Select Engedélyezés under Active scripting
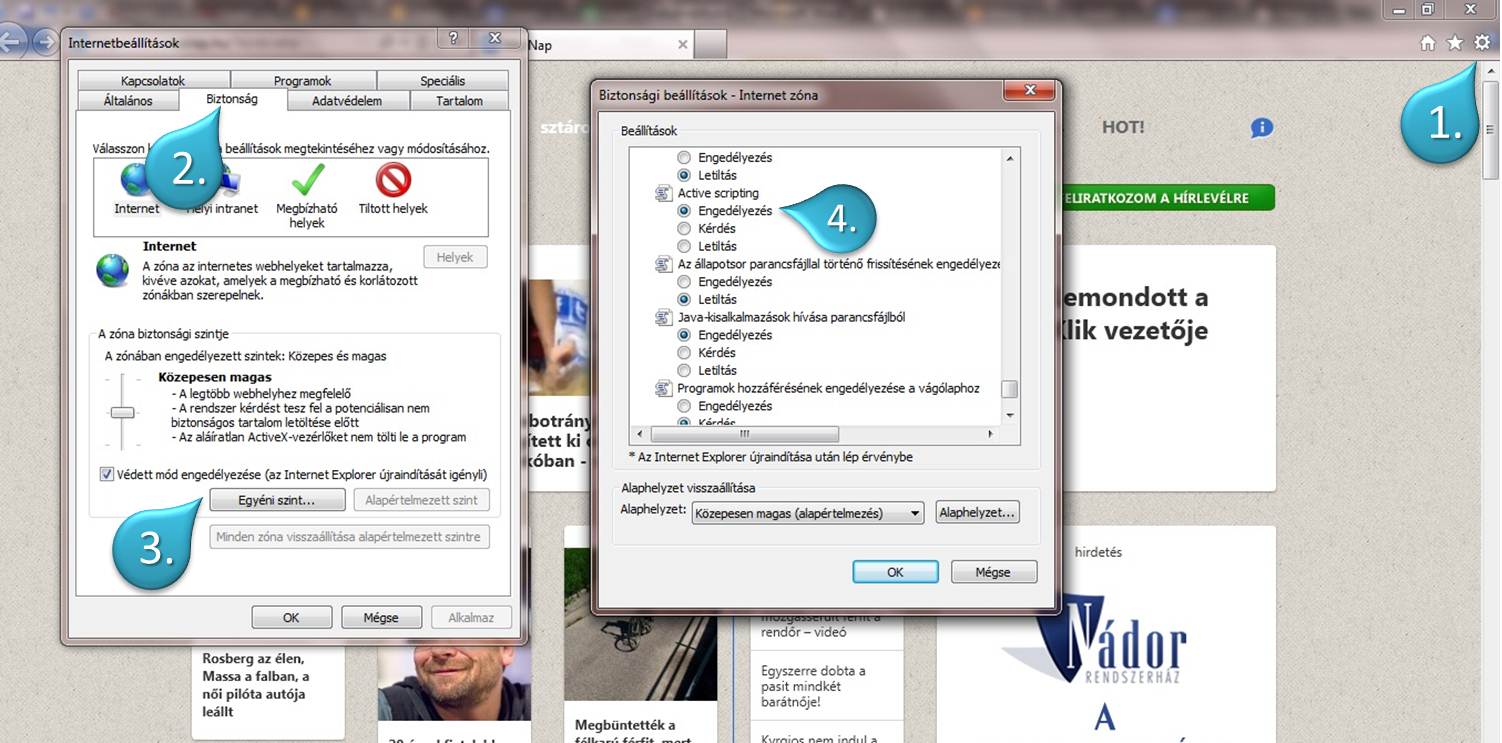 [x=684, y=211]
